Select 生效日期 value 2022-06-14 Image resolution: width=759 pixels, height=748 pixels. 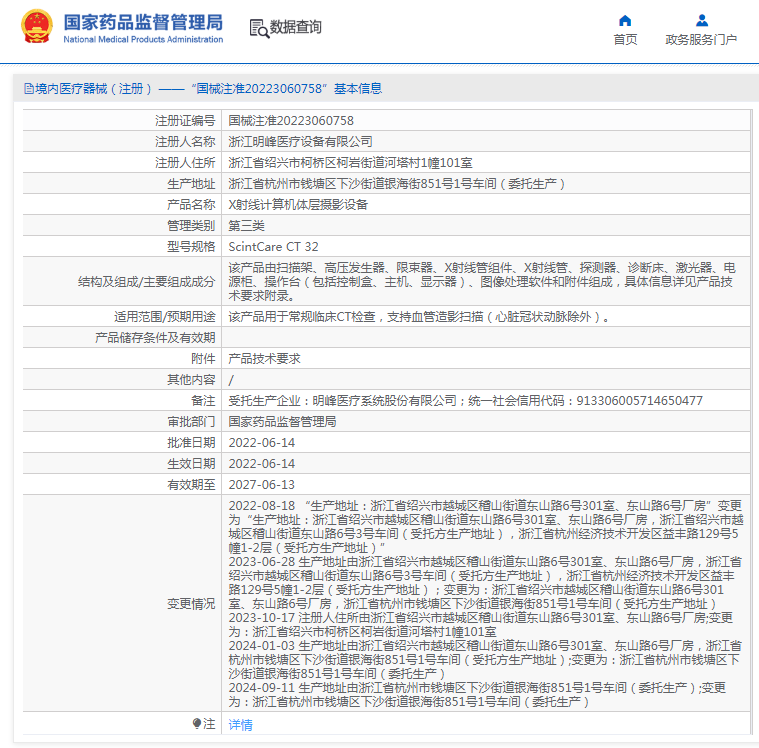261,463
